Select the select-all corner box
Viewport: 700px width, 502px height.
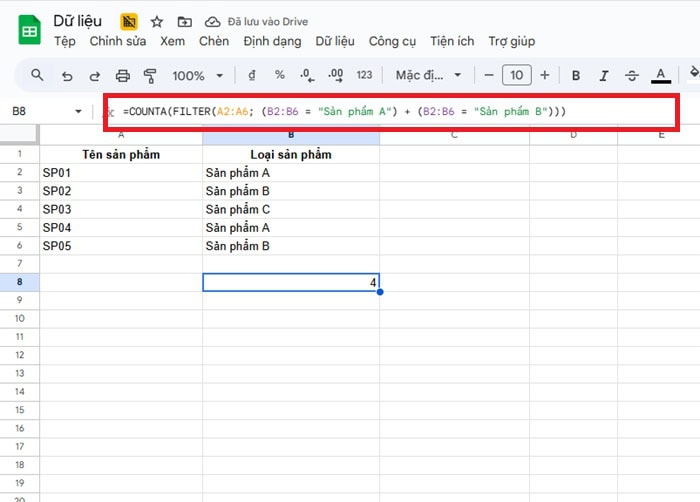(x=19, y=134)
